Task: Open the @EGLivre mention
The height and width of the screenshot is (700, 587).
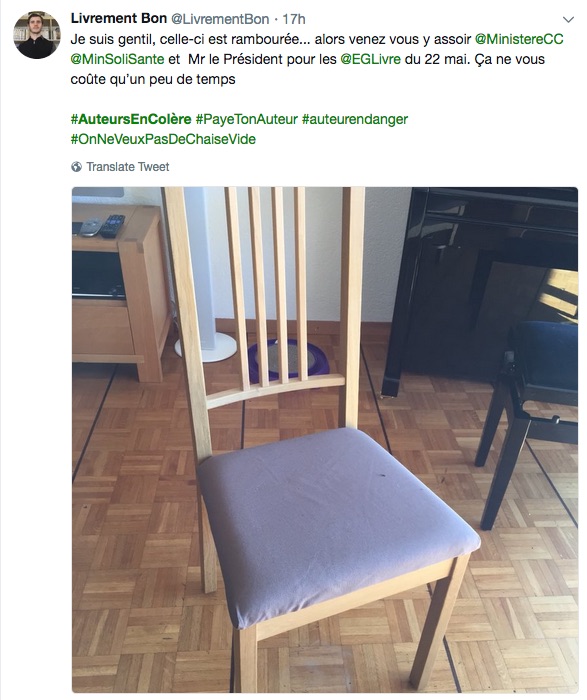Action: point(371,59)
